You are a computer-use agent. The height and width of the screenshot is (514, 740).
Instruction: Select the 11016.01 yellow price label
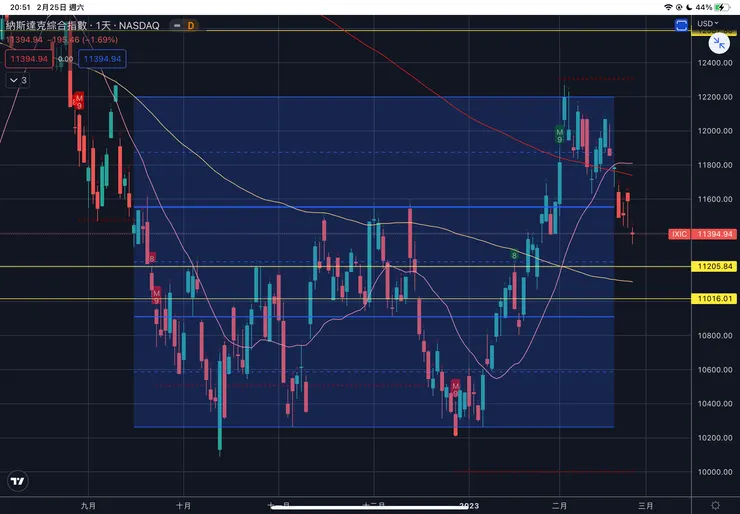point(715,298)
